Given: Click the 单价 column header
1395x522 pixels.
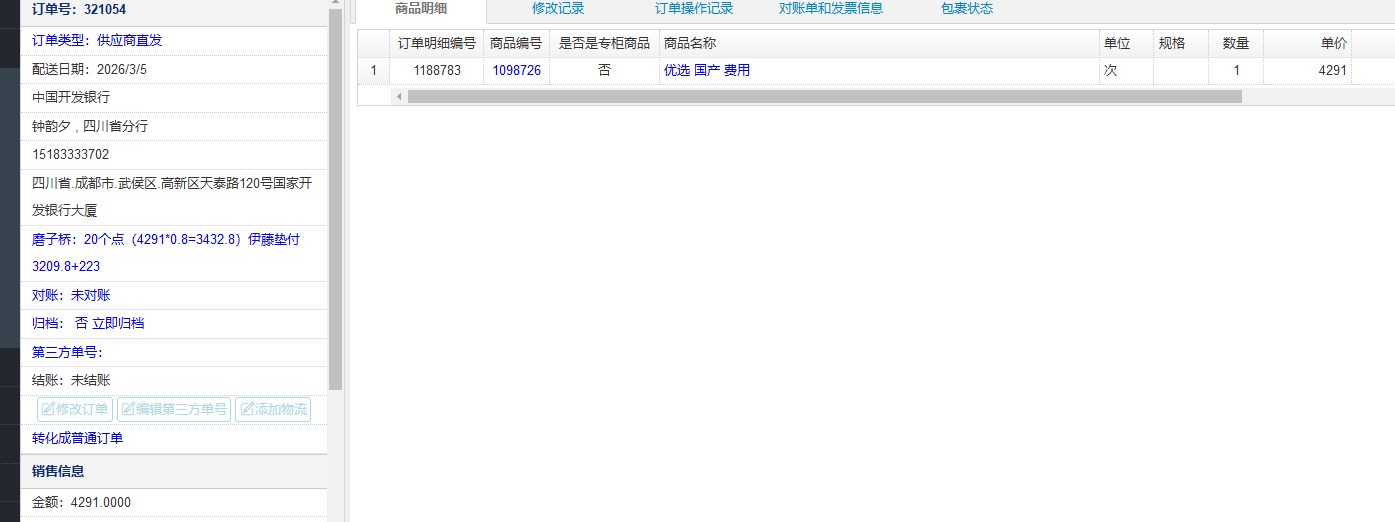Looking at the screenshot, I should click(x=1333, y=44).
